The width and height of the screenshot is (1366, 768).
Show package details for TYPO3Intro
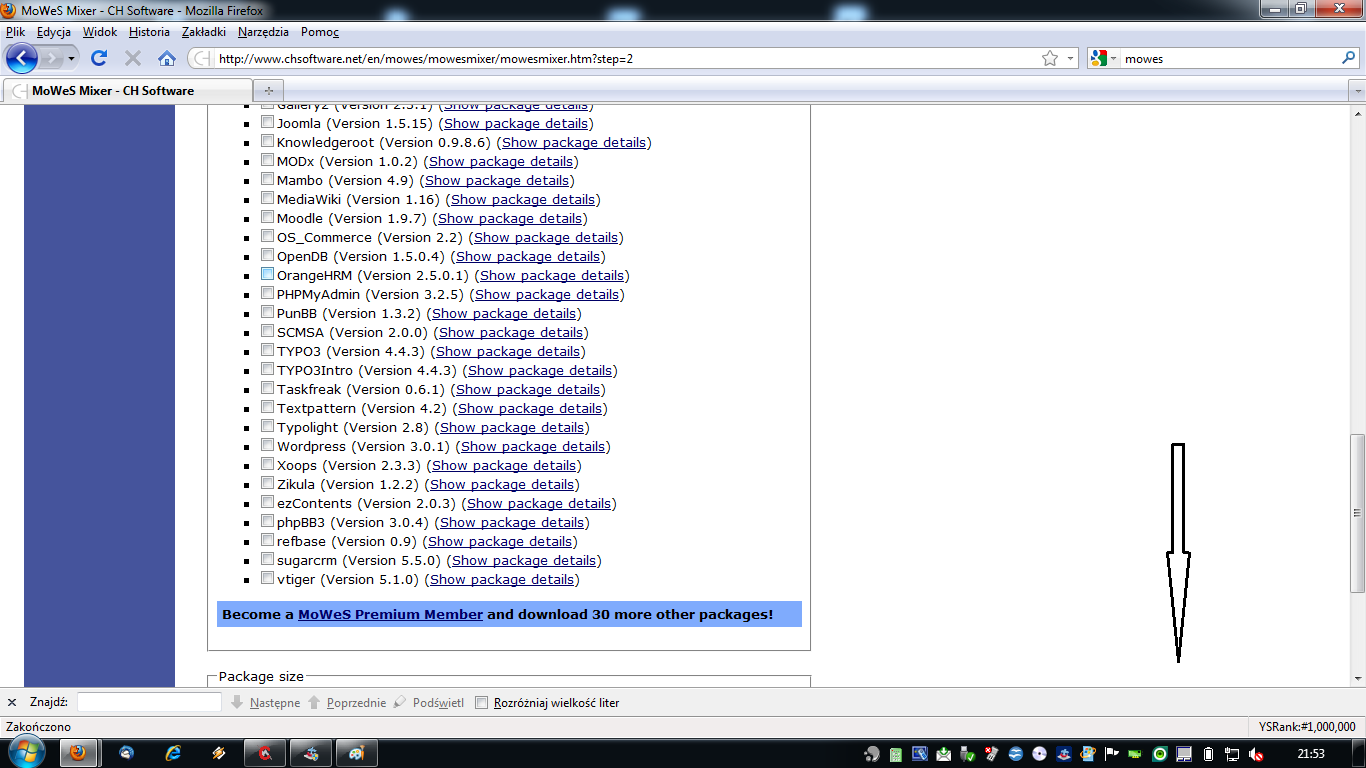(x=541, y=371)
